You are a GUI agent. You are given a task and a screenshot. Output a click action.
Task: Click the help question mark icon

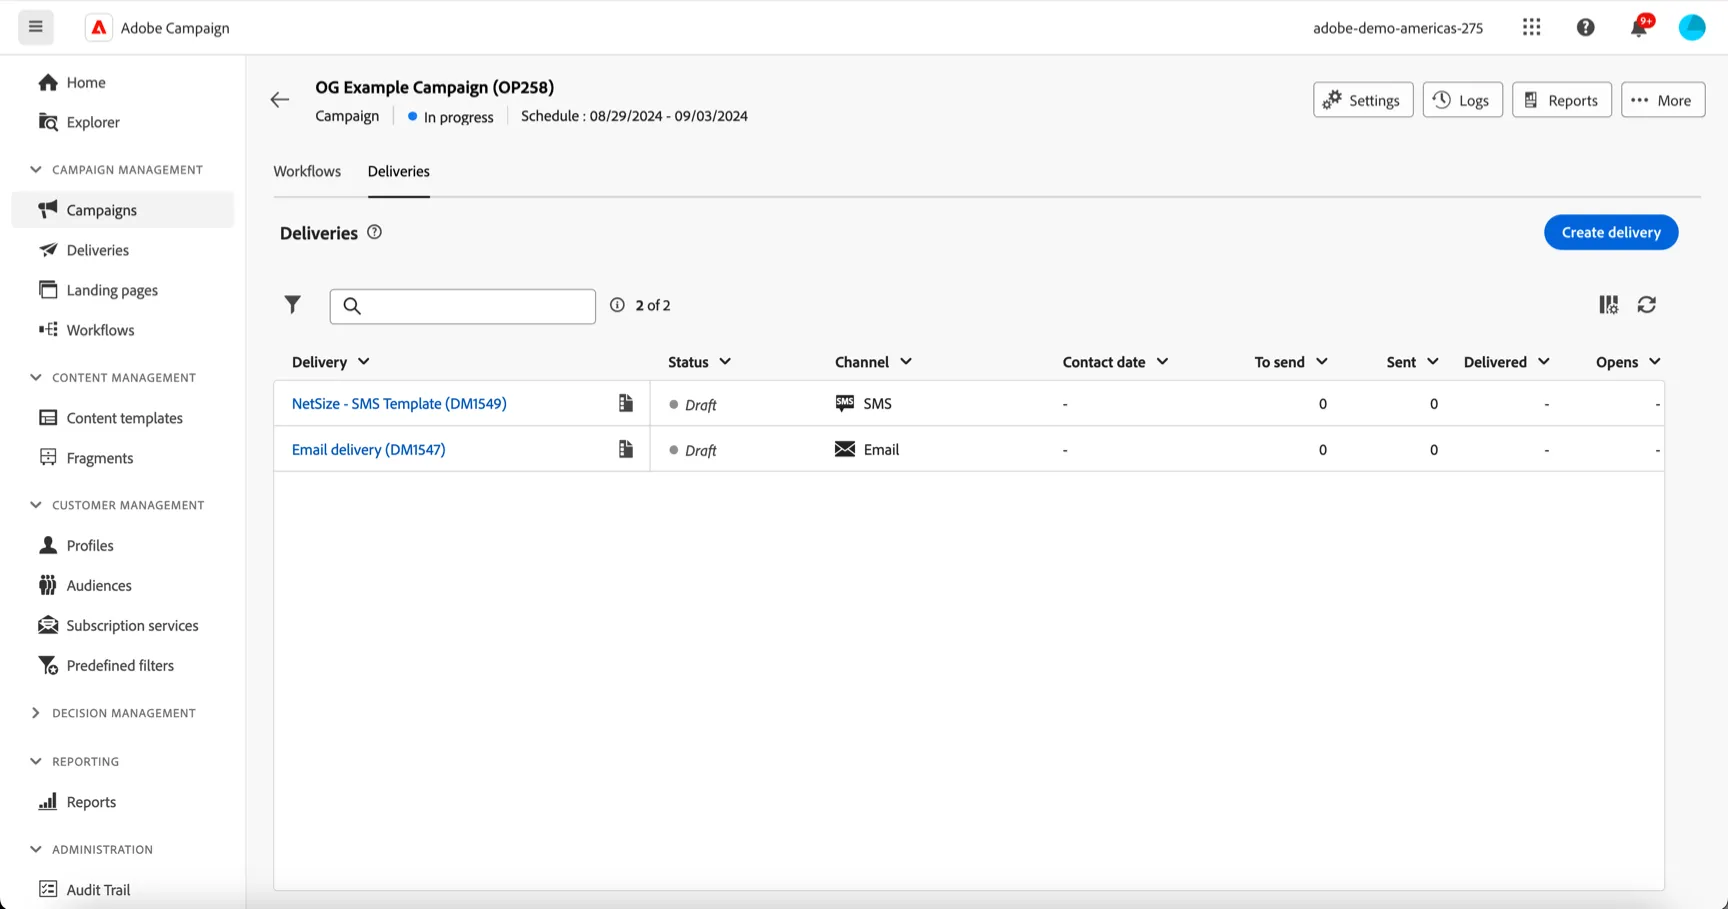[x=1586, y=27]
